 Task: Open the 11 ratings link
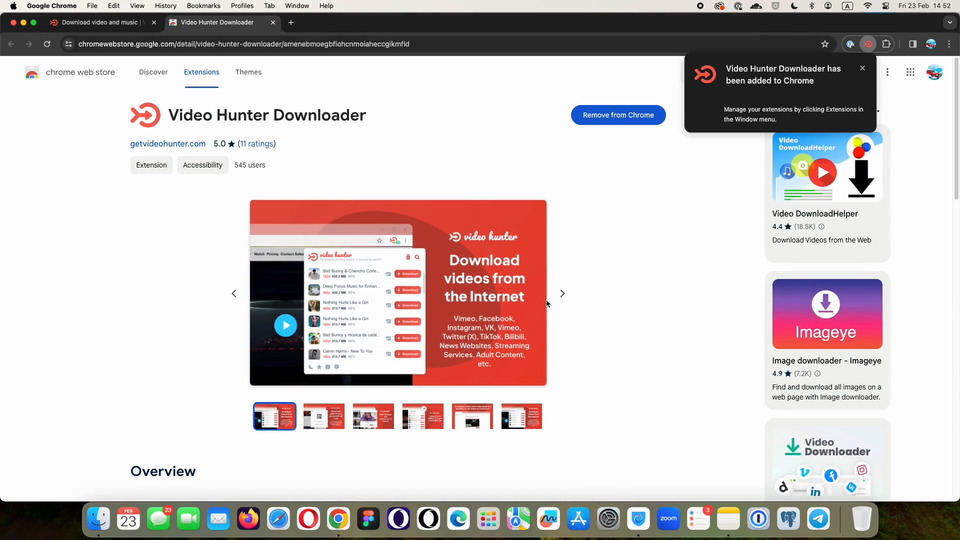[257, 144]
